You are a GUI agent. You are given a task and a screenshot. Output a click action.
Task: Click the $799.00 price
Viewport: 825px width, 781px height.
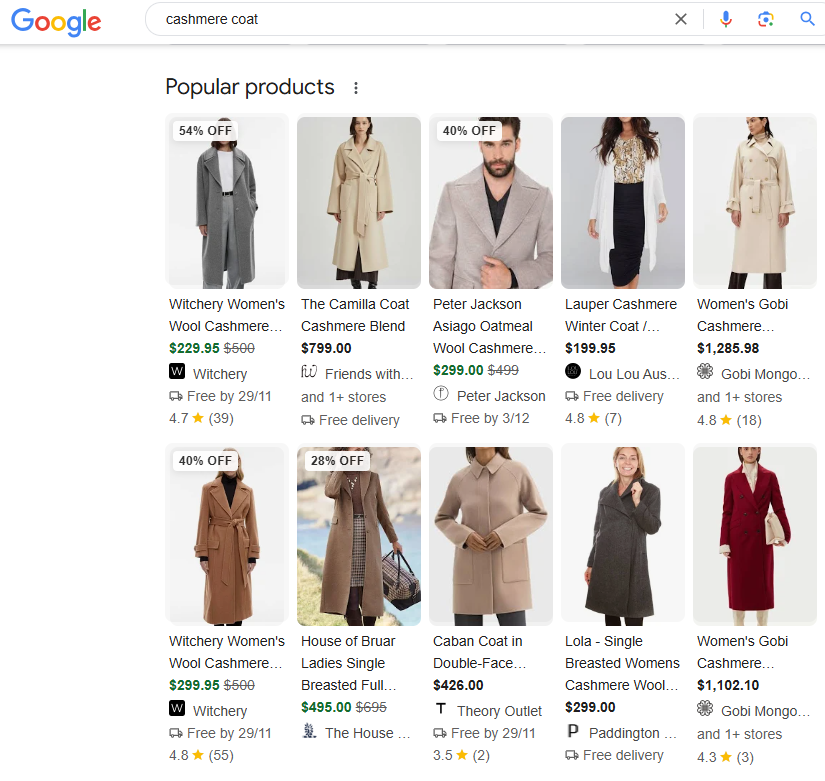[x=326, y=348]
